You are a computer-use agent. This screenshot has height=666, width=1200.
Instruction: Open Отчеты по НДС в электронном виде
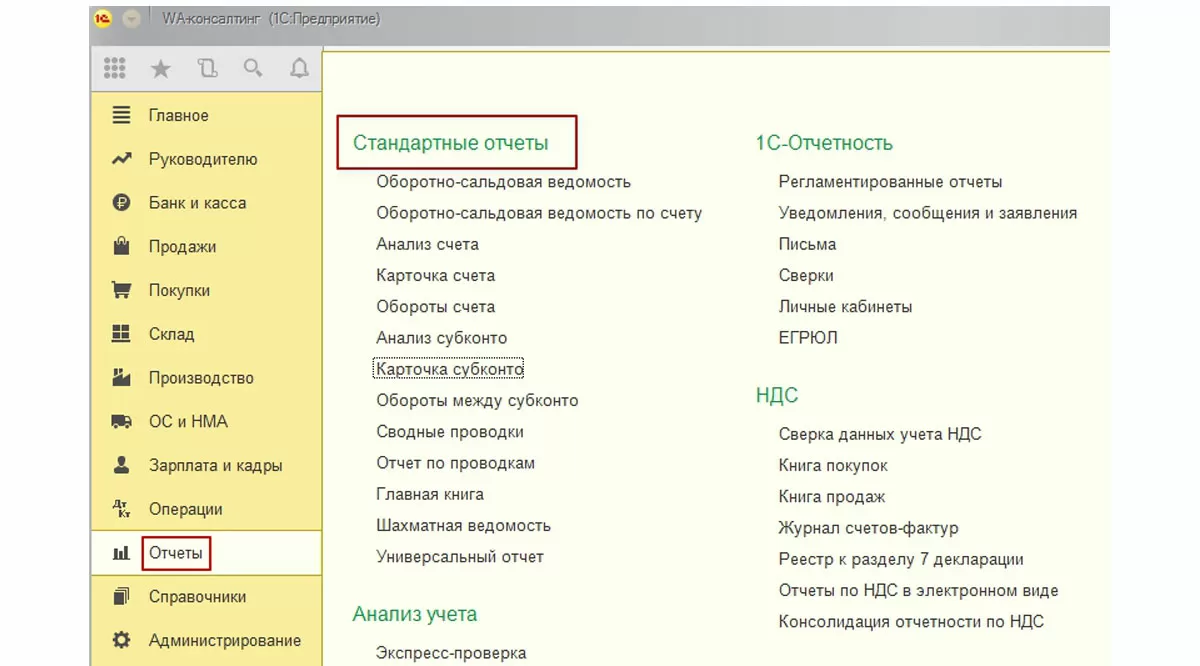[x=918, y=590]
